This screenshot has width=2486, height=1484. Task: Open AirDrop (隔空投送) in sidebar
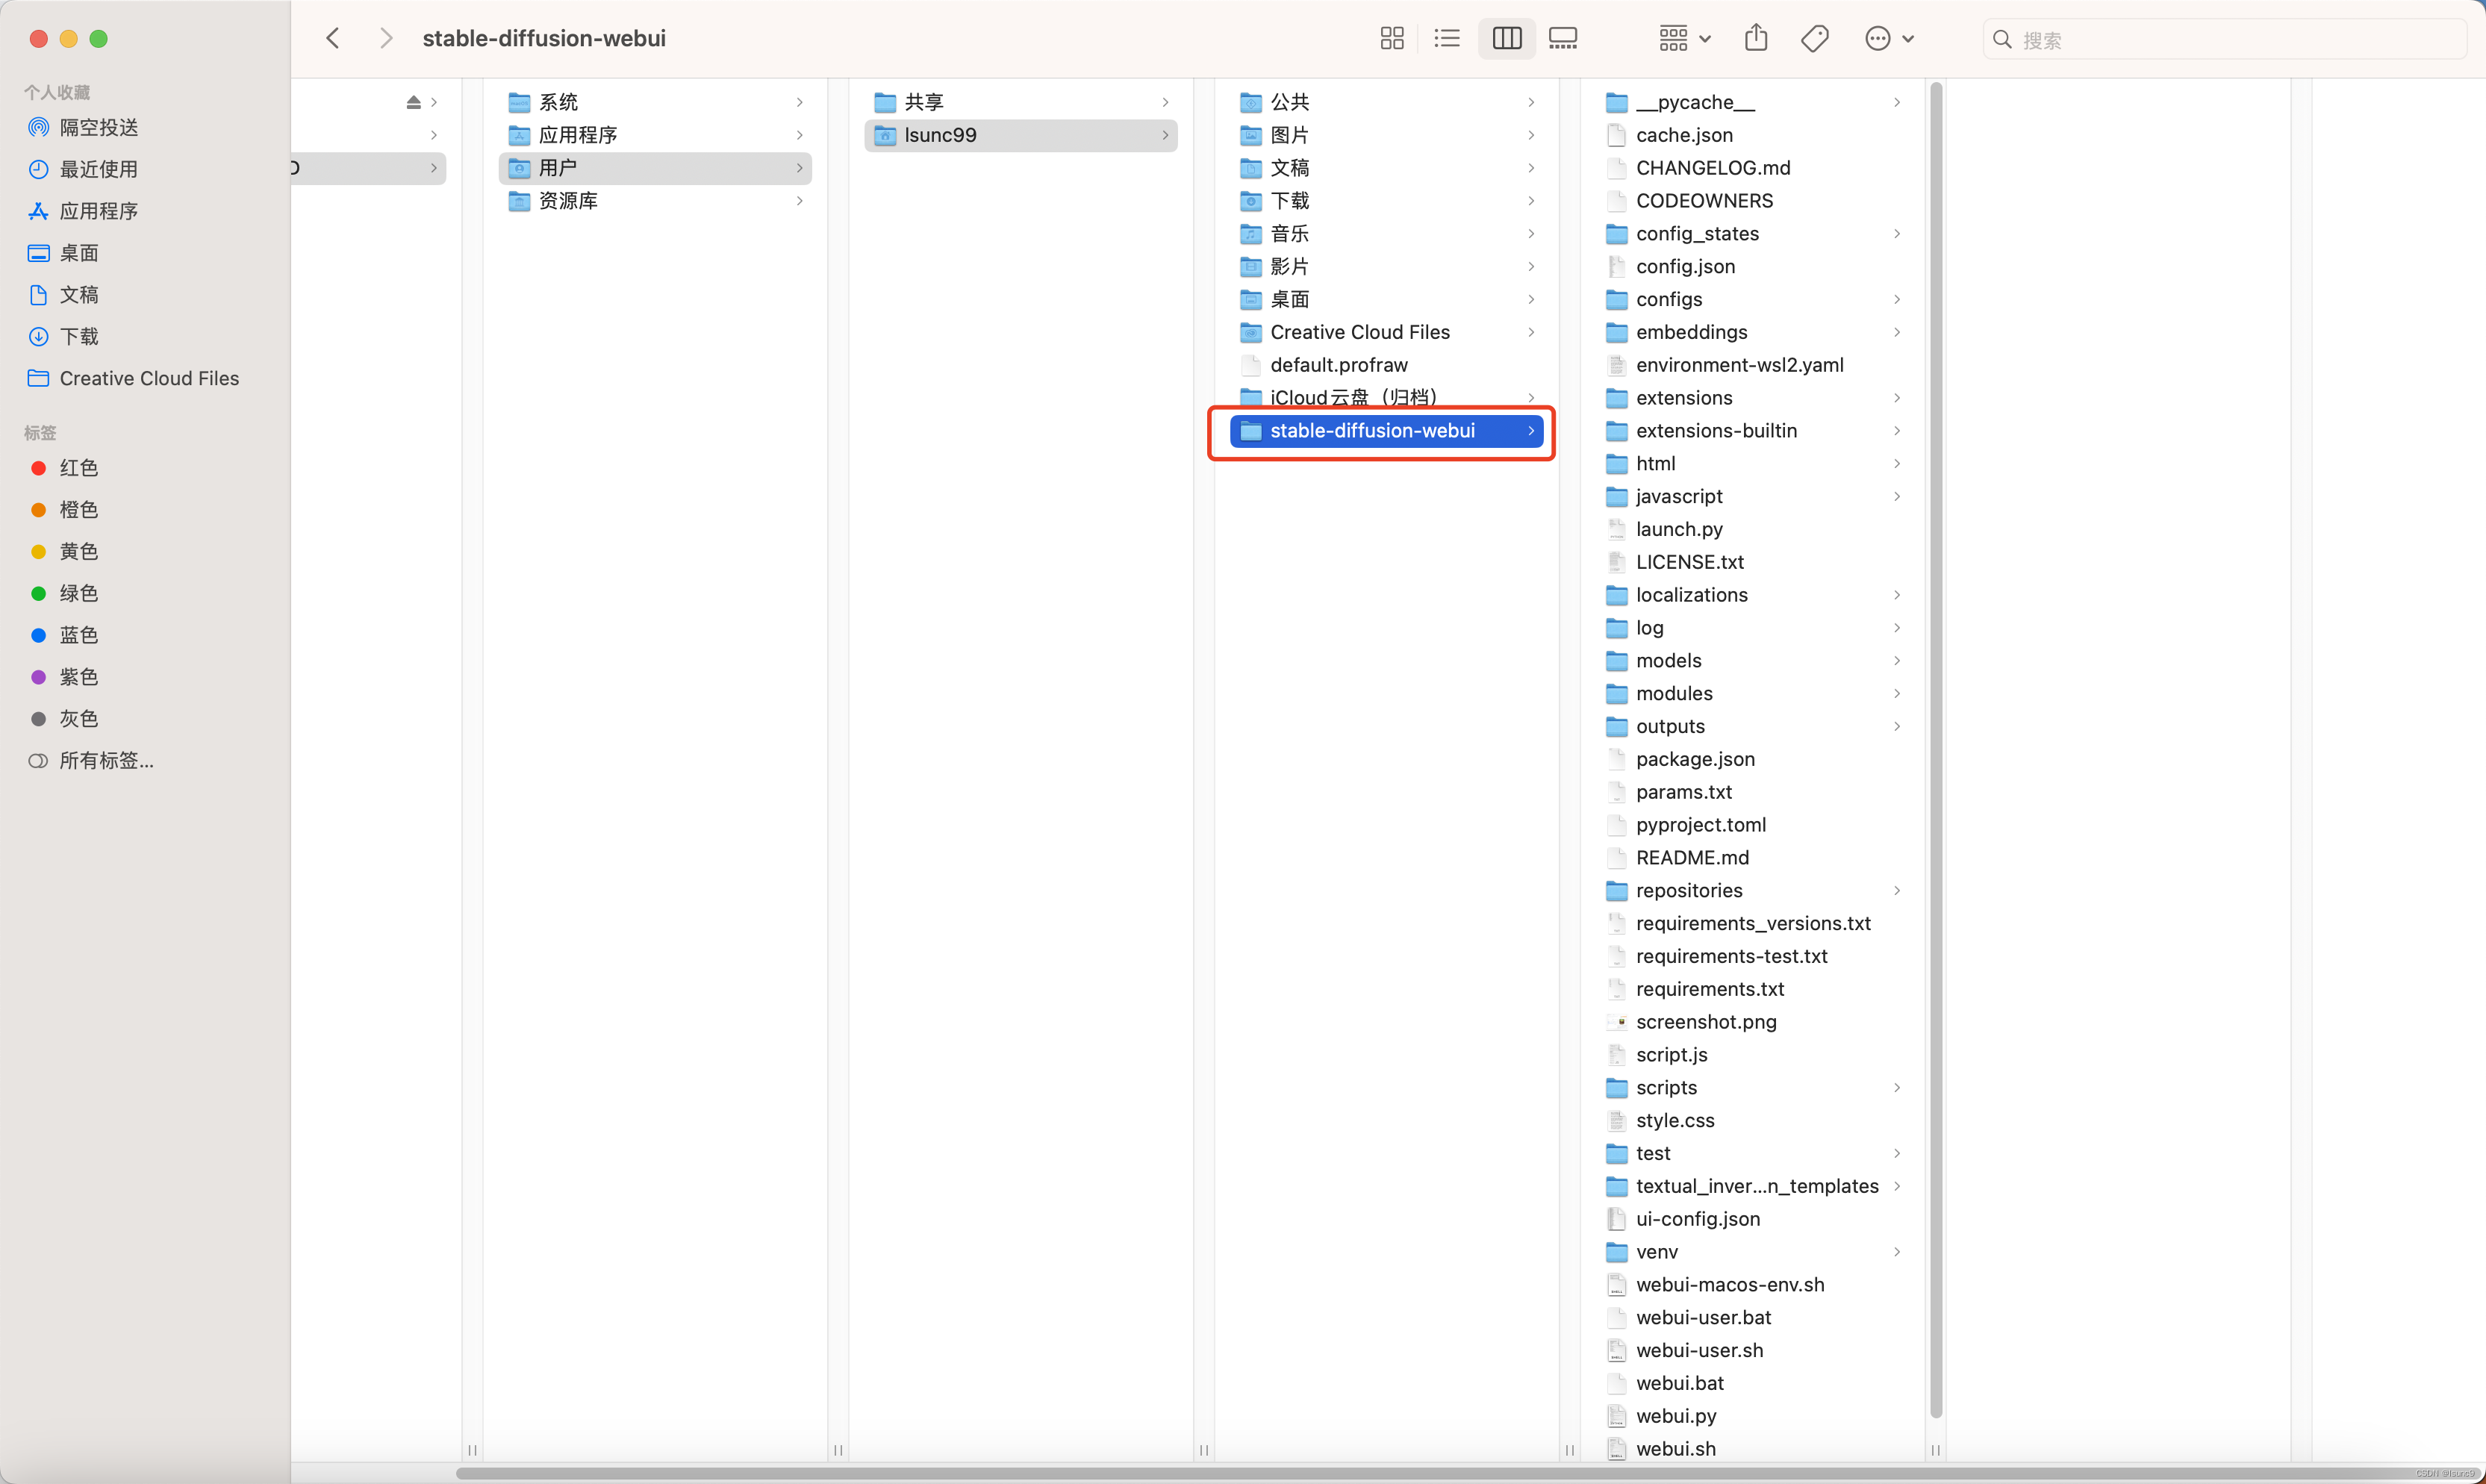pos(98,127)
